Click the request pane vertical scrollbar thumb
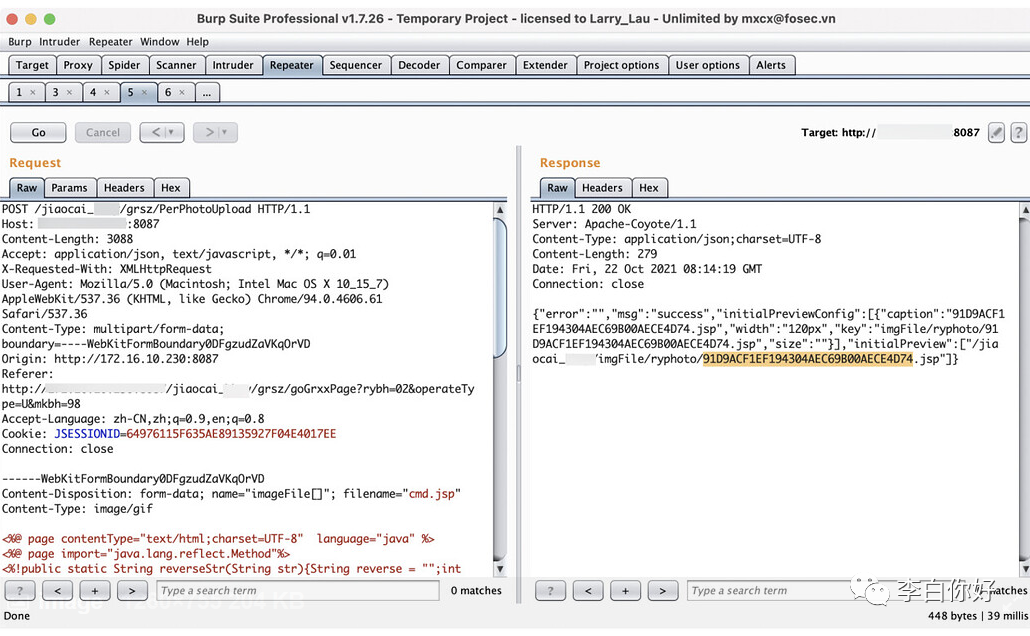Viewport: 1030px width, 636px height. [500, 288]
